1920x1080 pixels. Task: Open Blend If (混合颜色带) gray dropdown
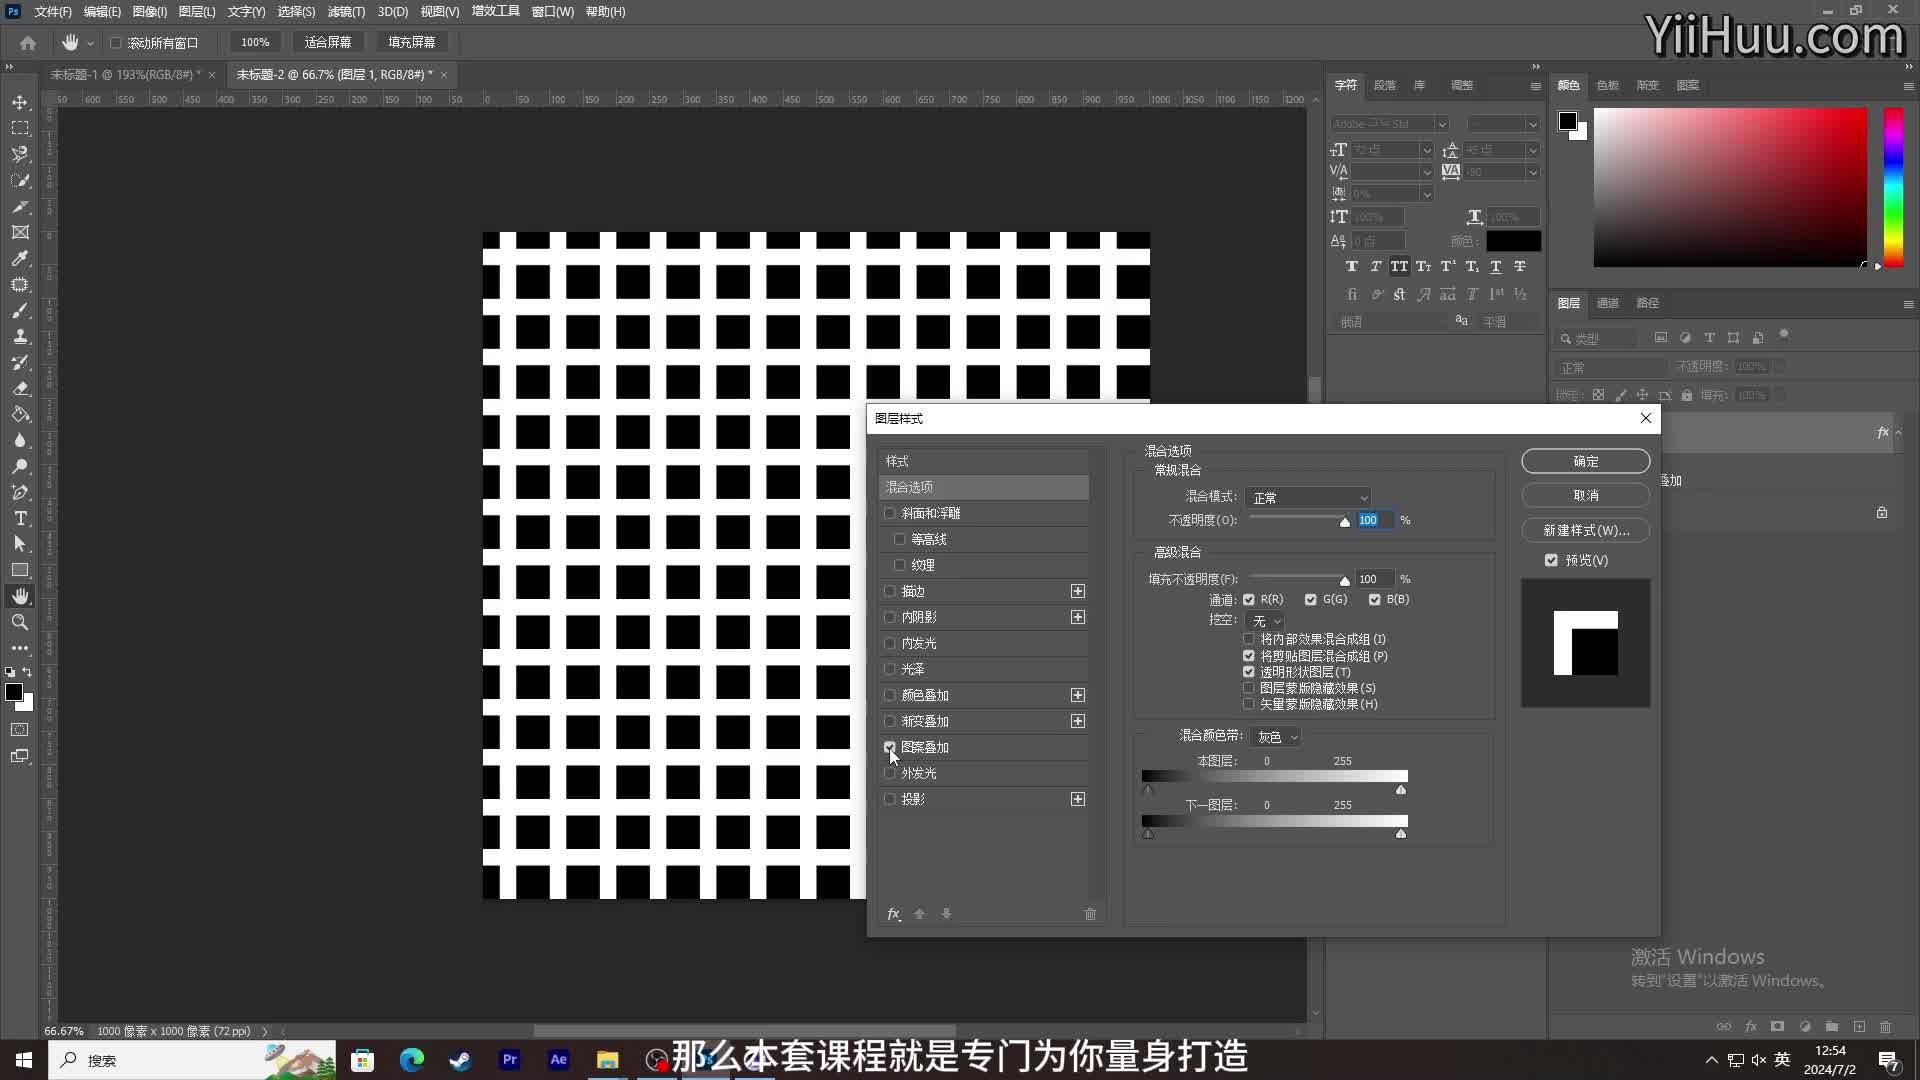[1276, 737]
